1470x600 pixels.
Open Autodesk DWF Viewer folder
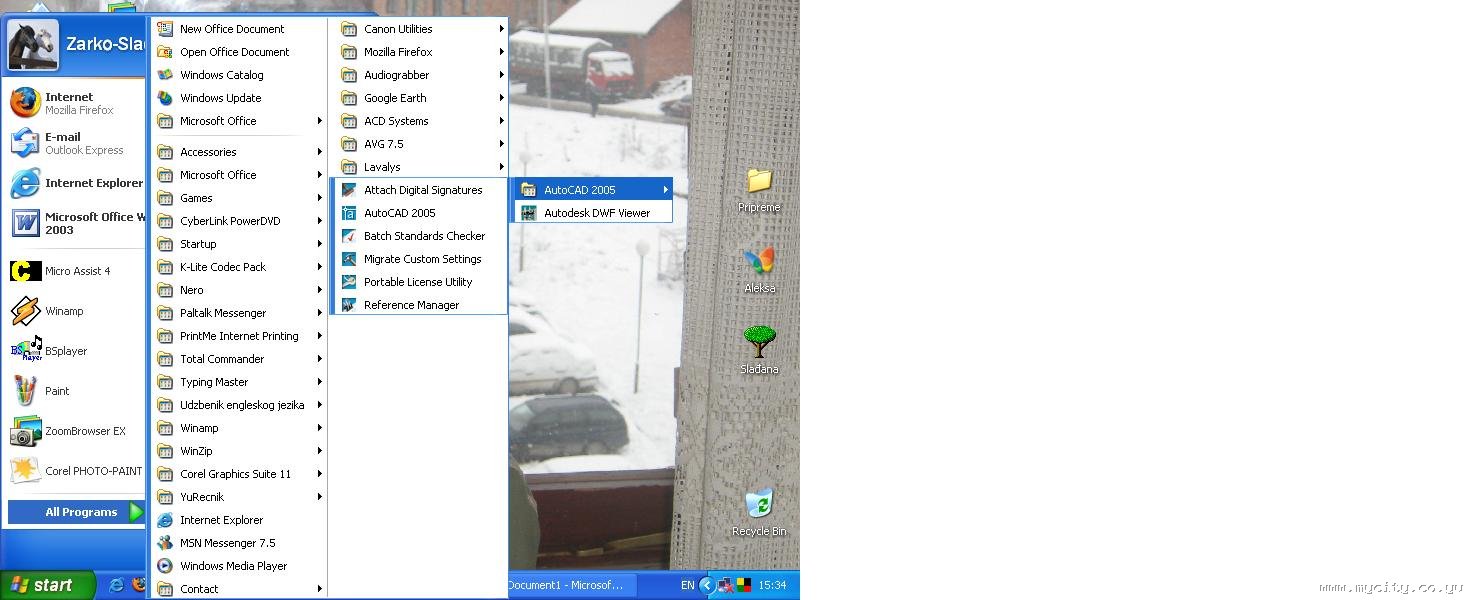(x=594, y=213)
